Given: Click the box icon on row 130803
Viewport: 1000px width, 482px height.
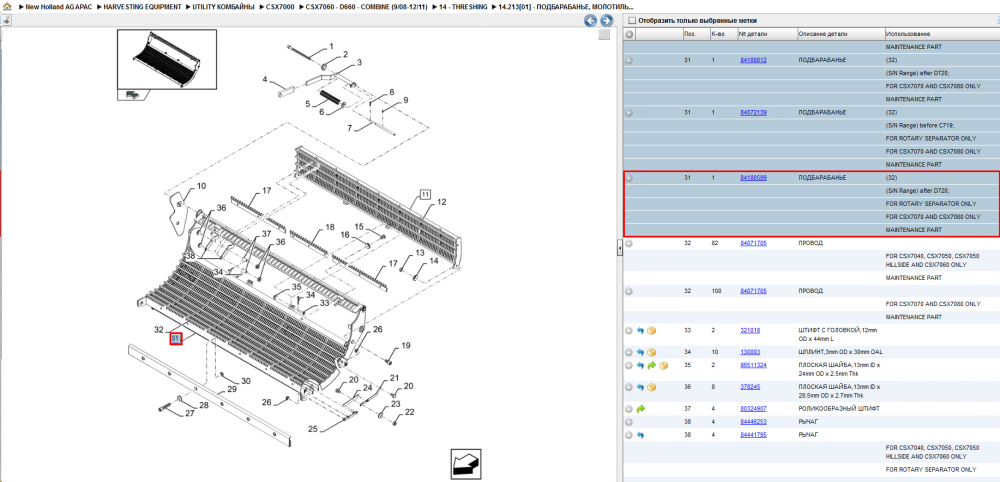Looking at the screenshot, I should tap(652, 353).
